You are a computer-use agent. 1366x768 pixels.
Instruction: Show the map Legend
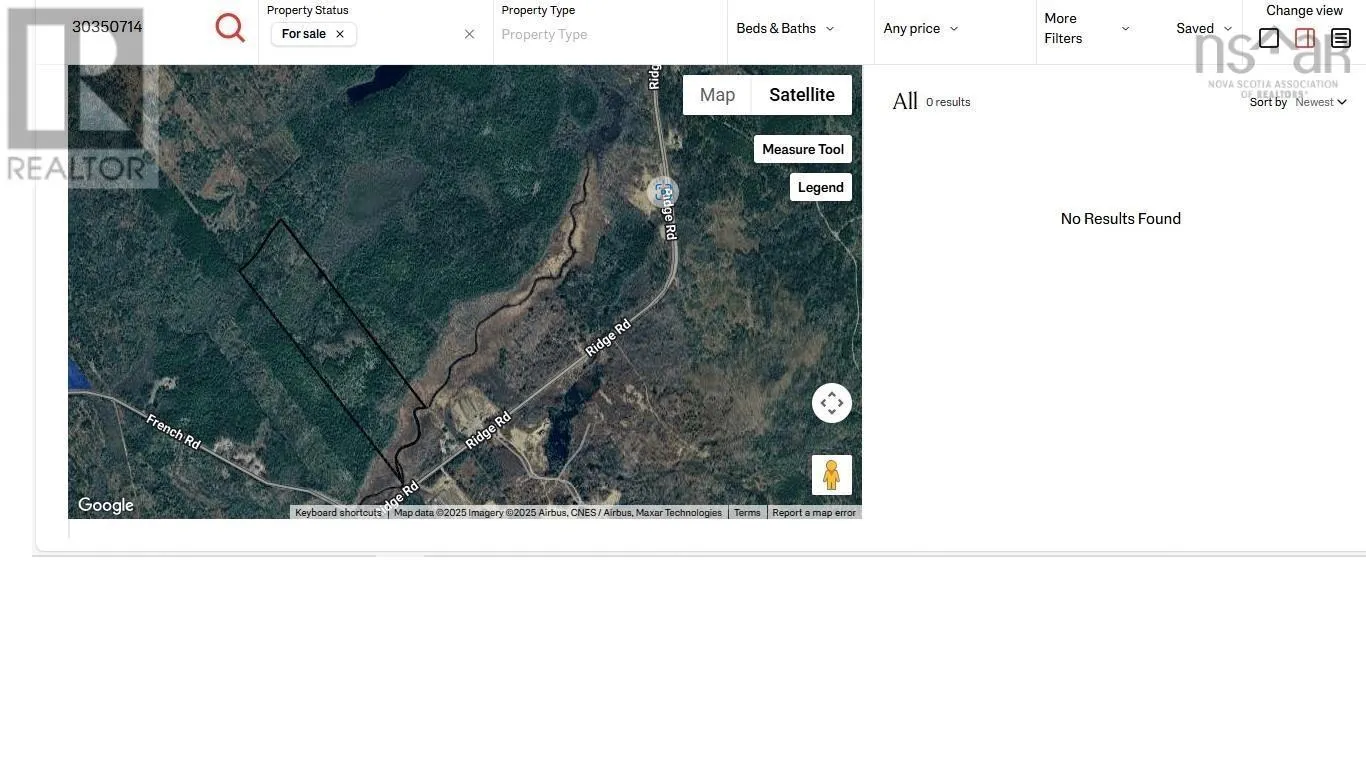(820, 187)
